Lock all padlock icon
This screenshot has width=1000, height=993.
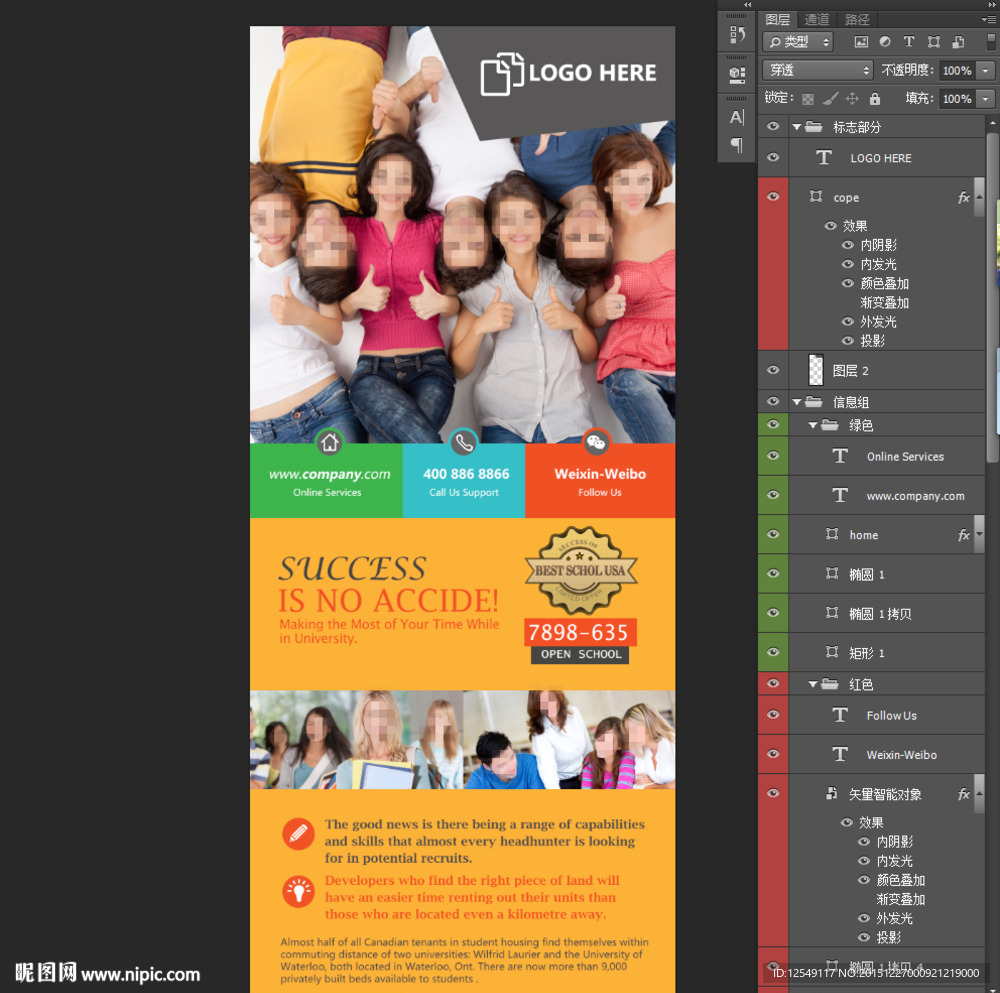pos(875,99)
